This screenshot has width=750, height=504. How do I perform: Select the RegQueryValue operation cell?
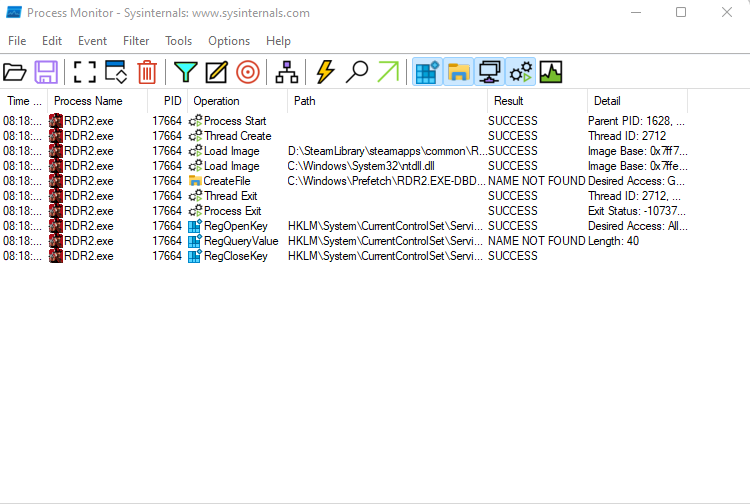point(234,241)
